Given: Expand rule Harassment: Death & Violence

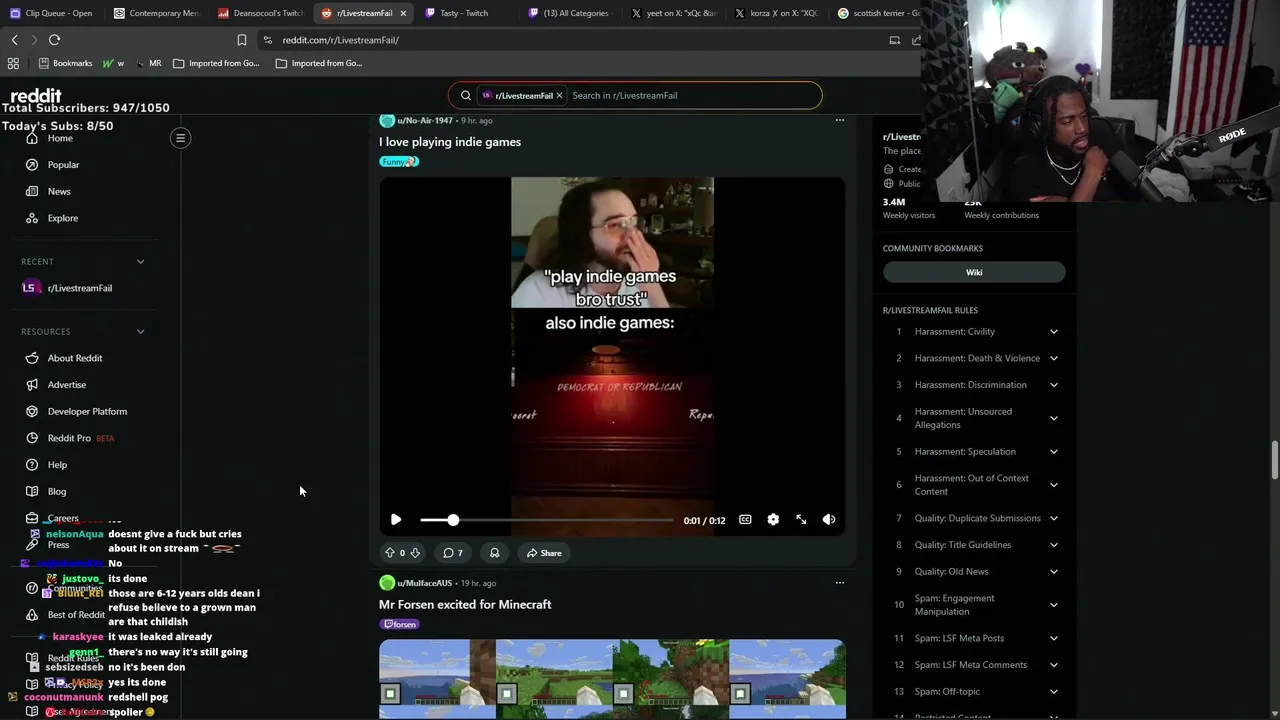Looking at the screenshot, I should (x=976, y=358).
